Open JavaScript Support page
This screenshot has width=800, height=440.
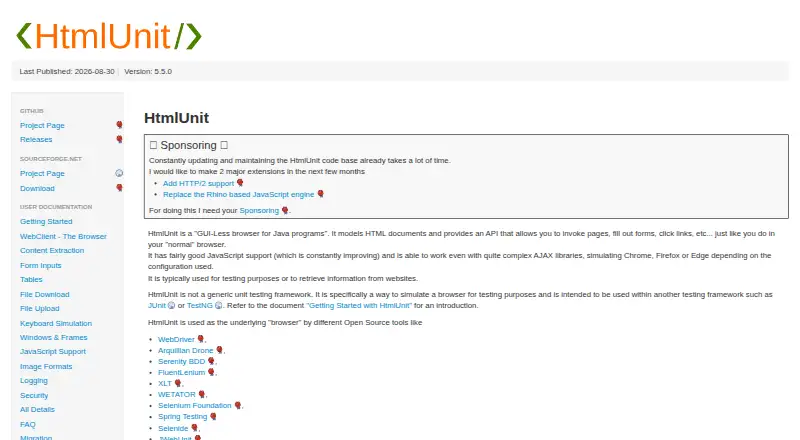coord(53,352)
